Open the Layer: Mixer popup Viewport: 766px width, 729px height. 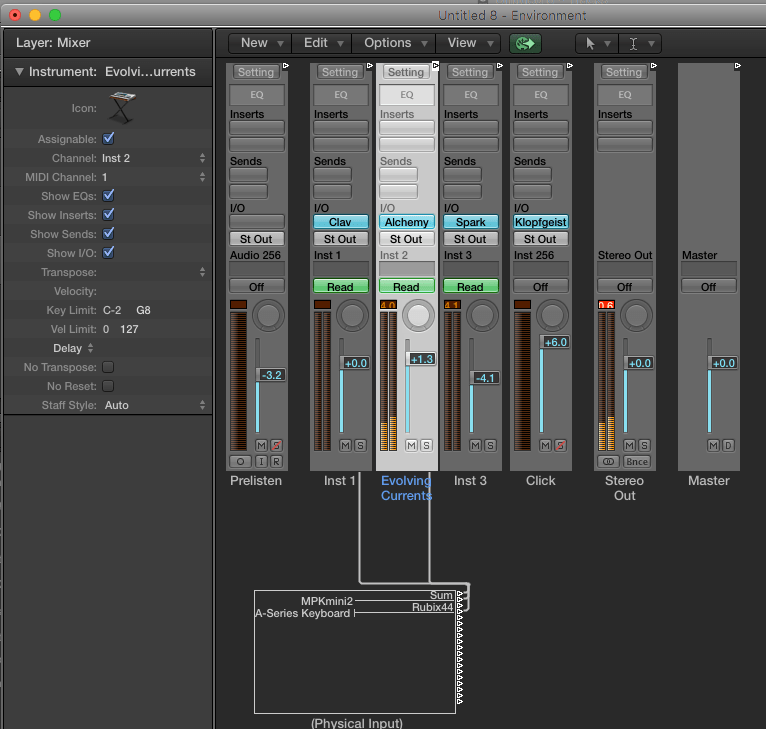53,43
